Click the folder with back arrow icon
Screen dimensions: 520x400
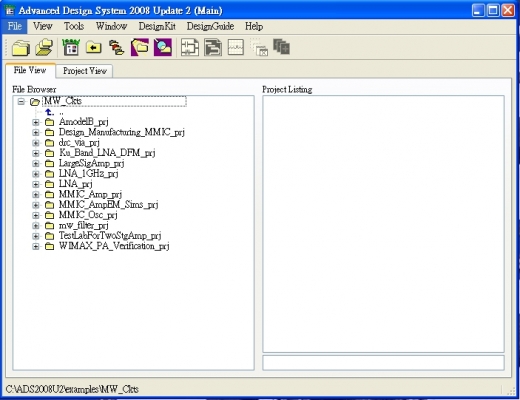[94, 47]
